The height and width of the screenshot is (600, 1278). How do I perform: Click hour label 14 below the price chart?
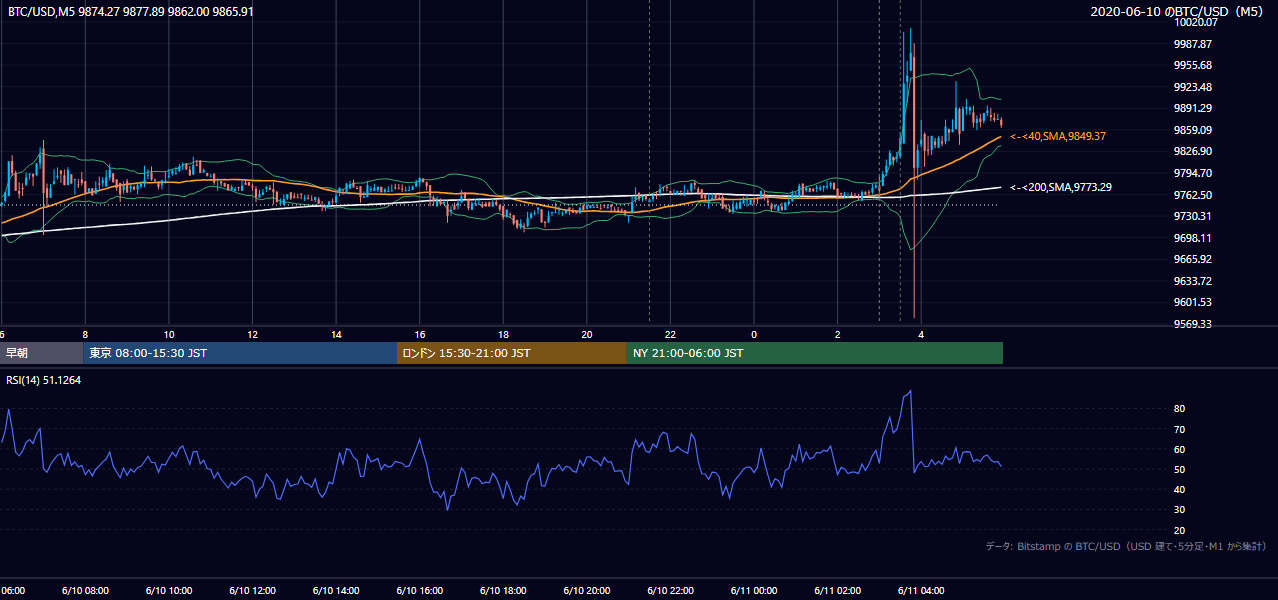pyautogui.click(x=337, y=334)
